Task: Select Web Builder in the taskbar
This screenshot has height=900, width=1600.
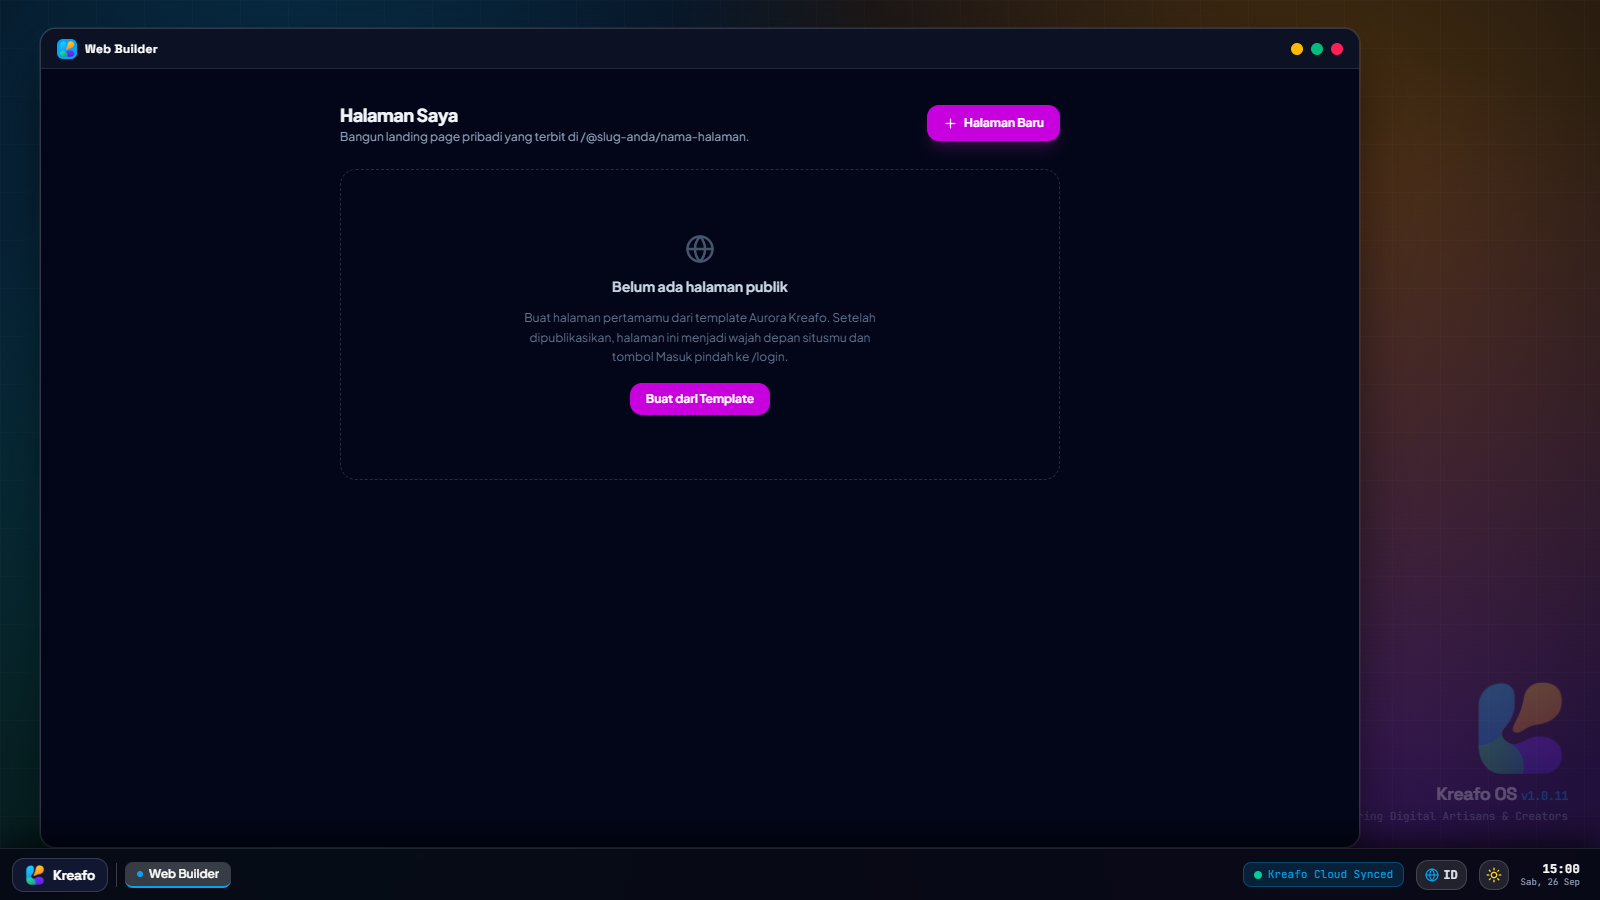Action: pos(178,874)
